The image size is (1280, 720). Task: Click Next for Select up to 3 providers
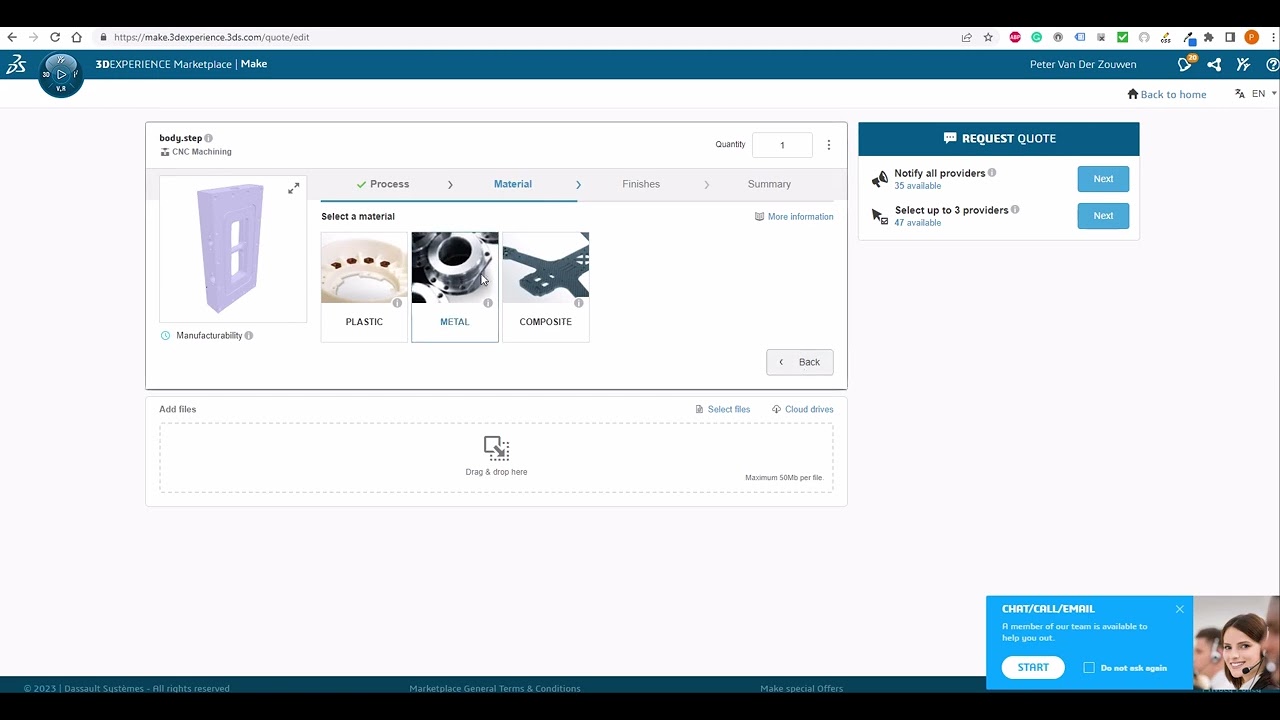tap(1103, 216)
